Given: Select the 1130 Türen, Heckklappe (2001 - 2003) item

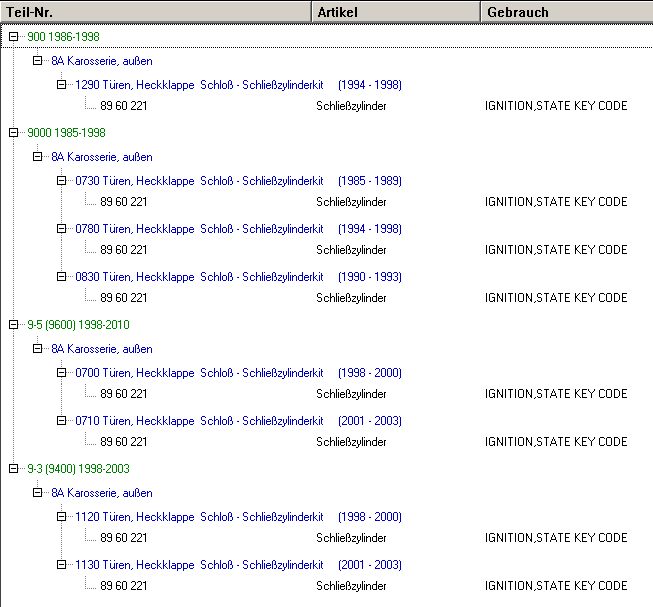Looking at the screenshot, I should pyautogui.click(x=238, y=565).
